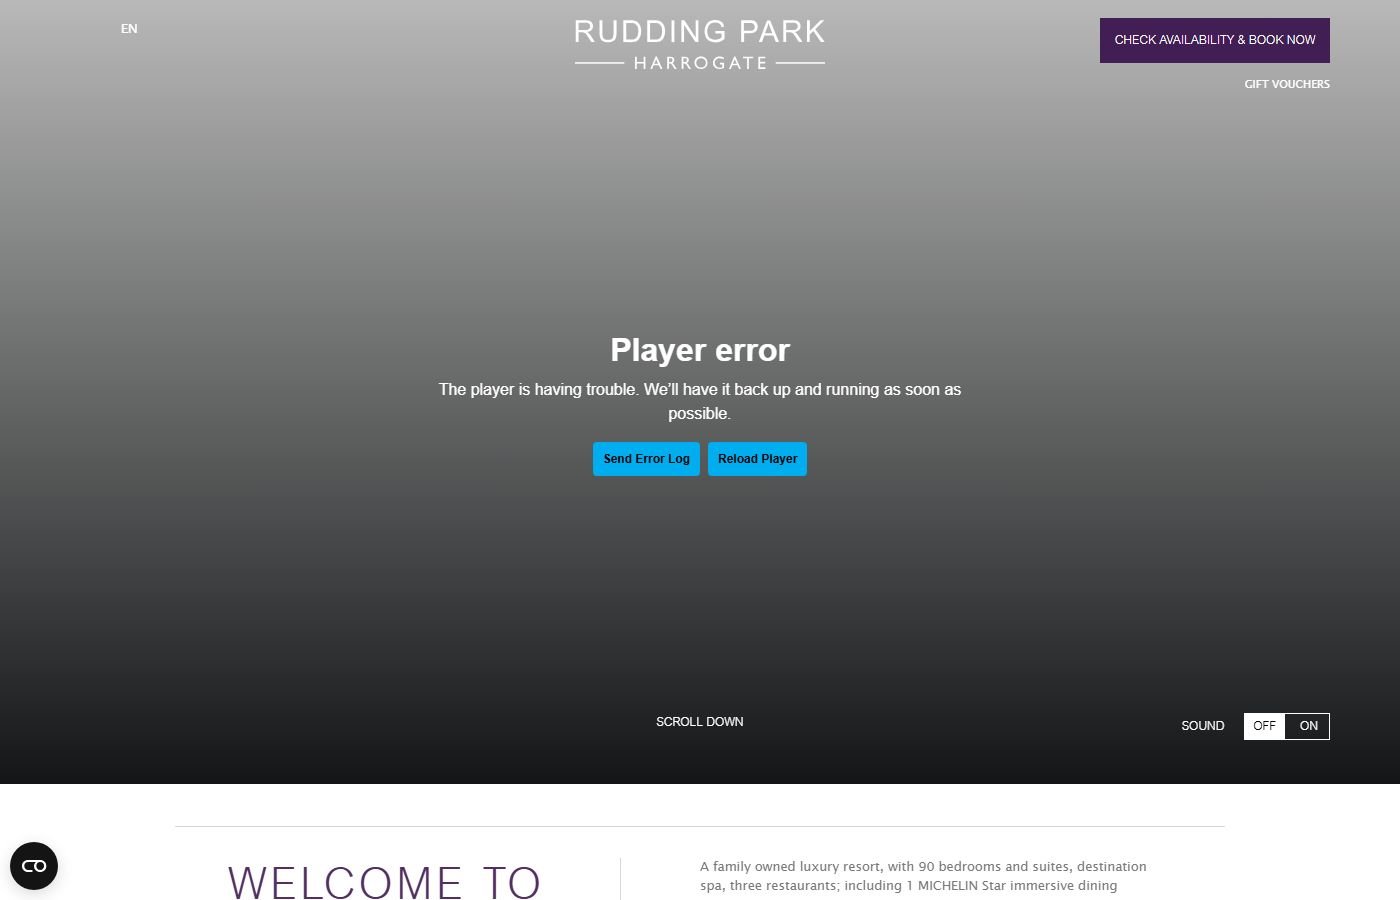Click the 'Player error' heading

coord(700,350)
